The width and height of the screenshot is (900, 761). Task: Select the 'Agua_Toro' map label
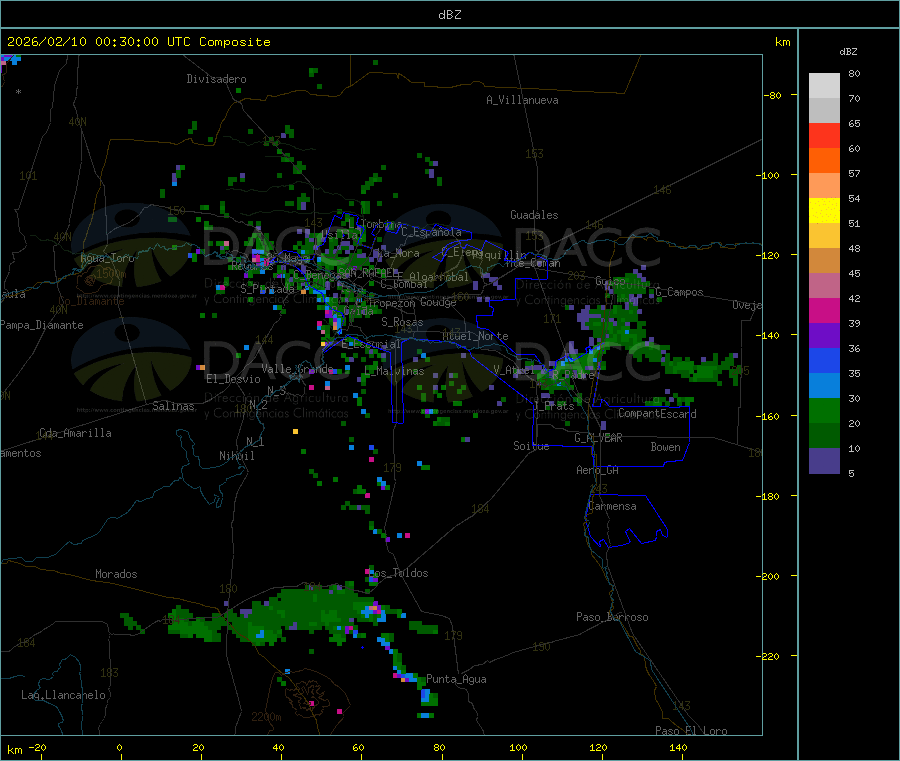tap(107, 258)
